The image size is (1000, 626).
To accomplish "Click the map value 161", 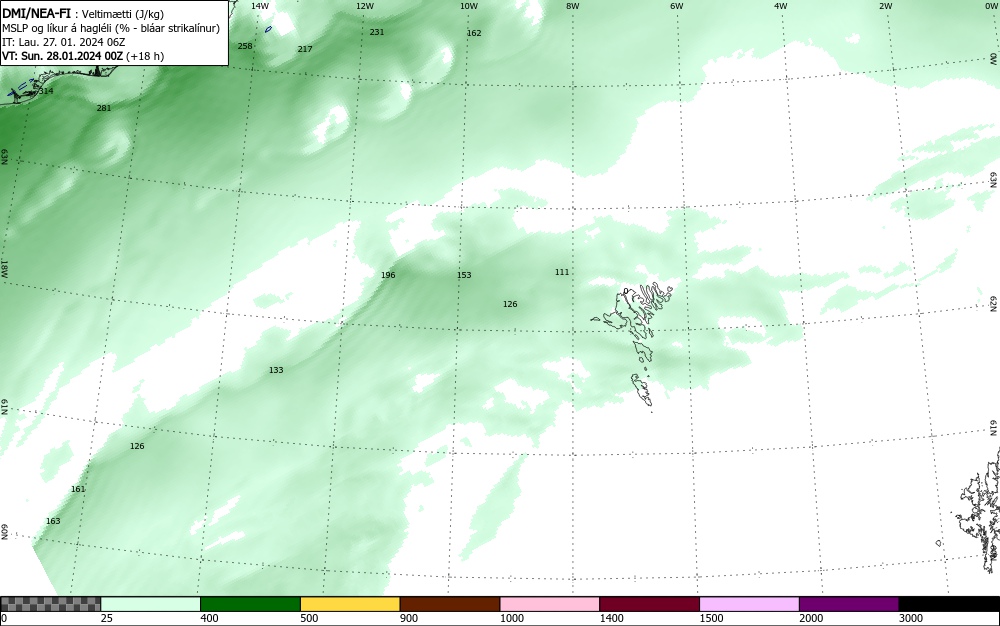I will tap(78, 490).
